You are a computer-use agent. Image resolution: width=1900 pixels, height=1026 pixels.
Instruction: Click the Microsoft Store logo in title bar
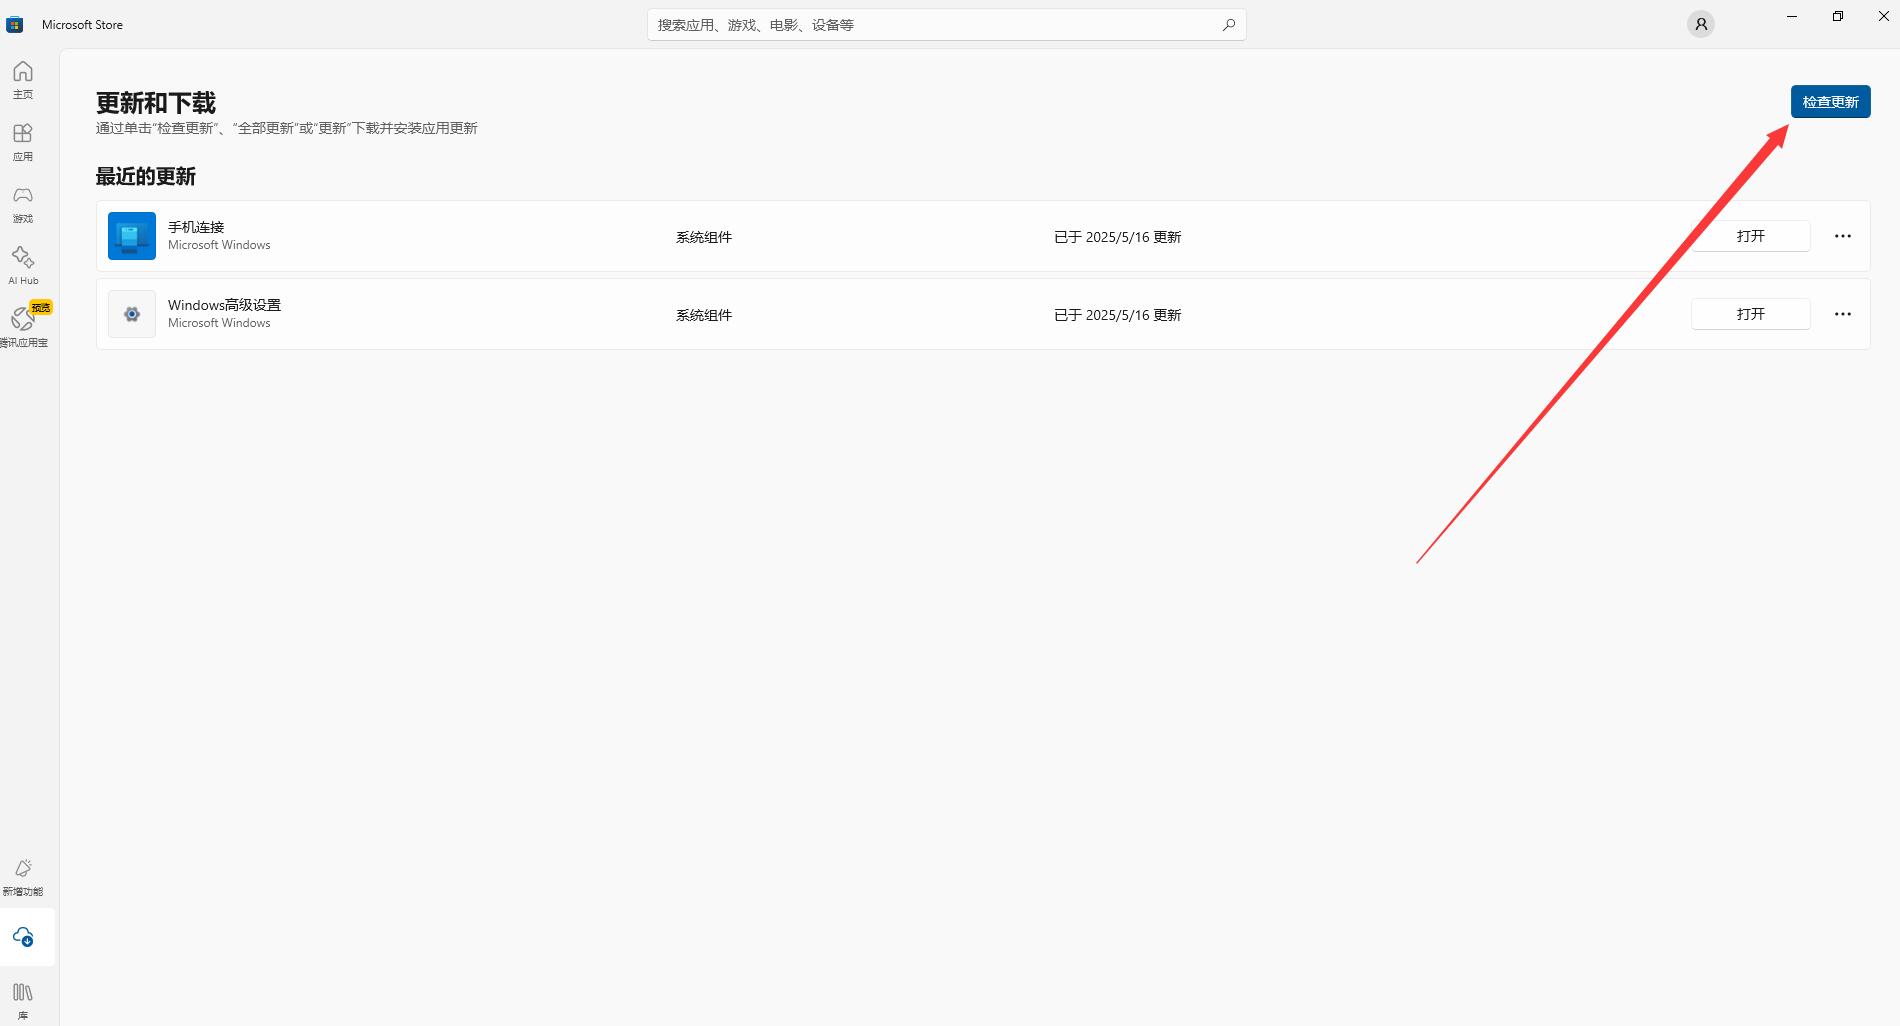click(x=15, y=24)
